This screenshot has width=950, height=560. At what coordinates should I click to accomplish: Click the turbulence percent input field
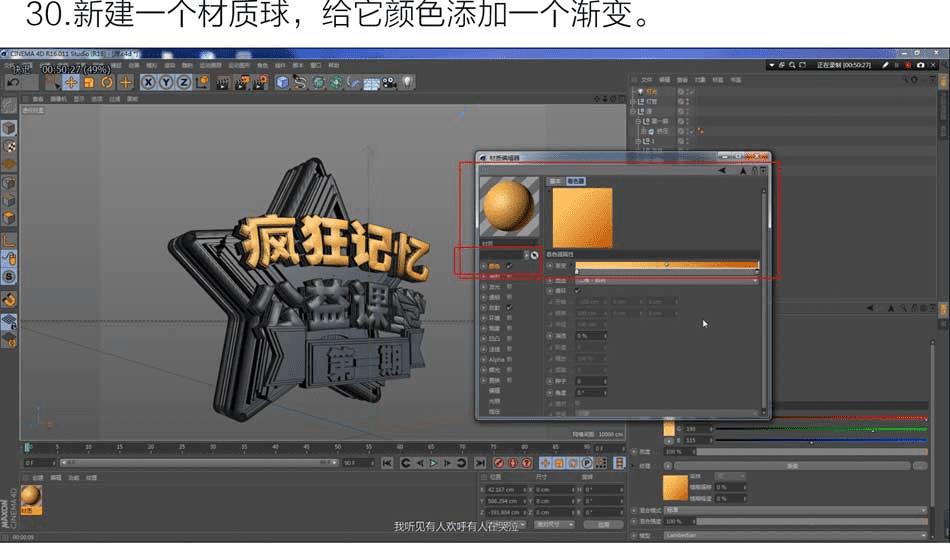pyautogui.click(x=591, y=336)
